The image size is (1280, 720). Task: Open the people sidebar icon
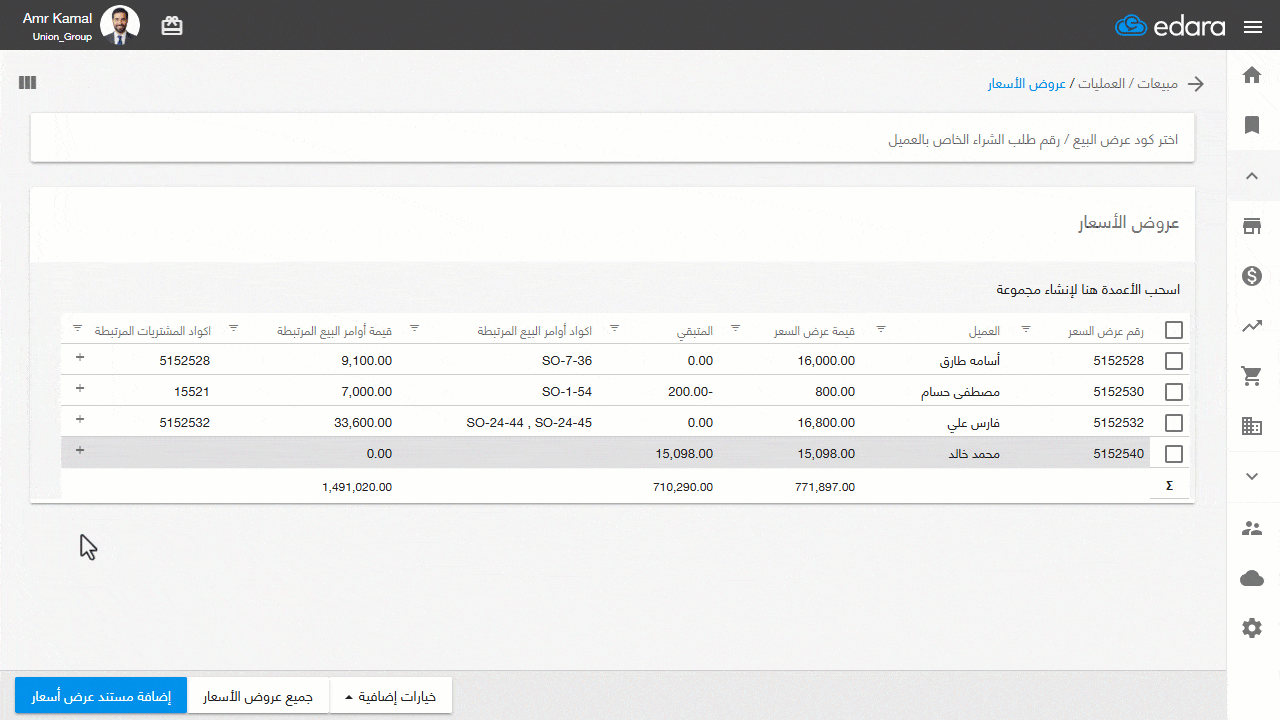coord(1252,528)
